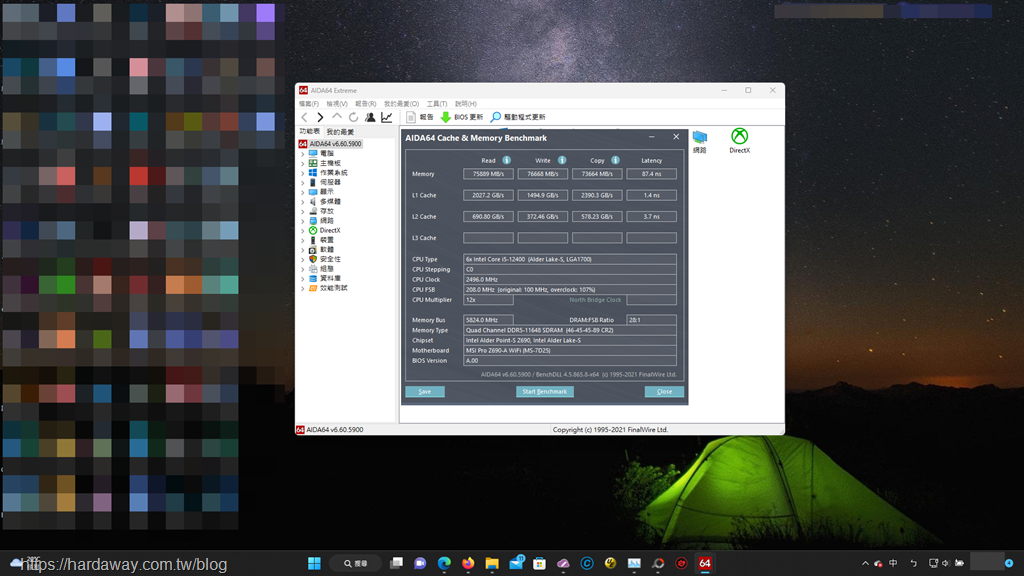The height and width of the screenshot is (576, 1024).
Task: Refresh using the circular arrow toolbar icon
Action: pyautogui.click(x=353, y=117)
